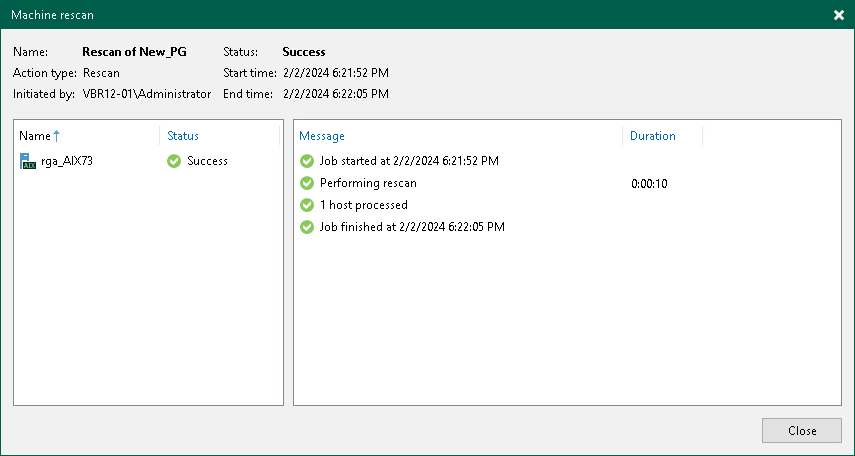855x456 pixels.
Task: Sort by the Status column header
Action: tap(183, 136)
